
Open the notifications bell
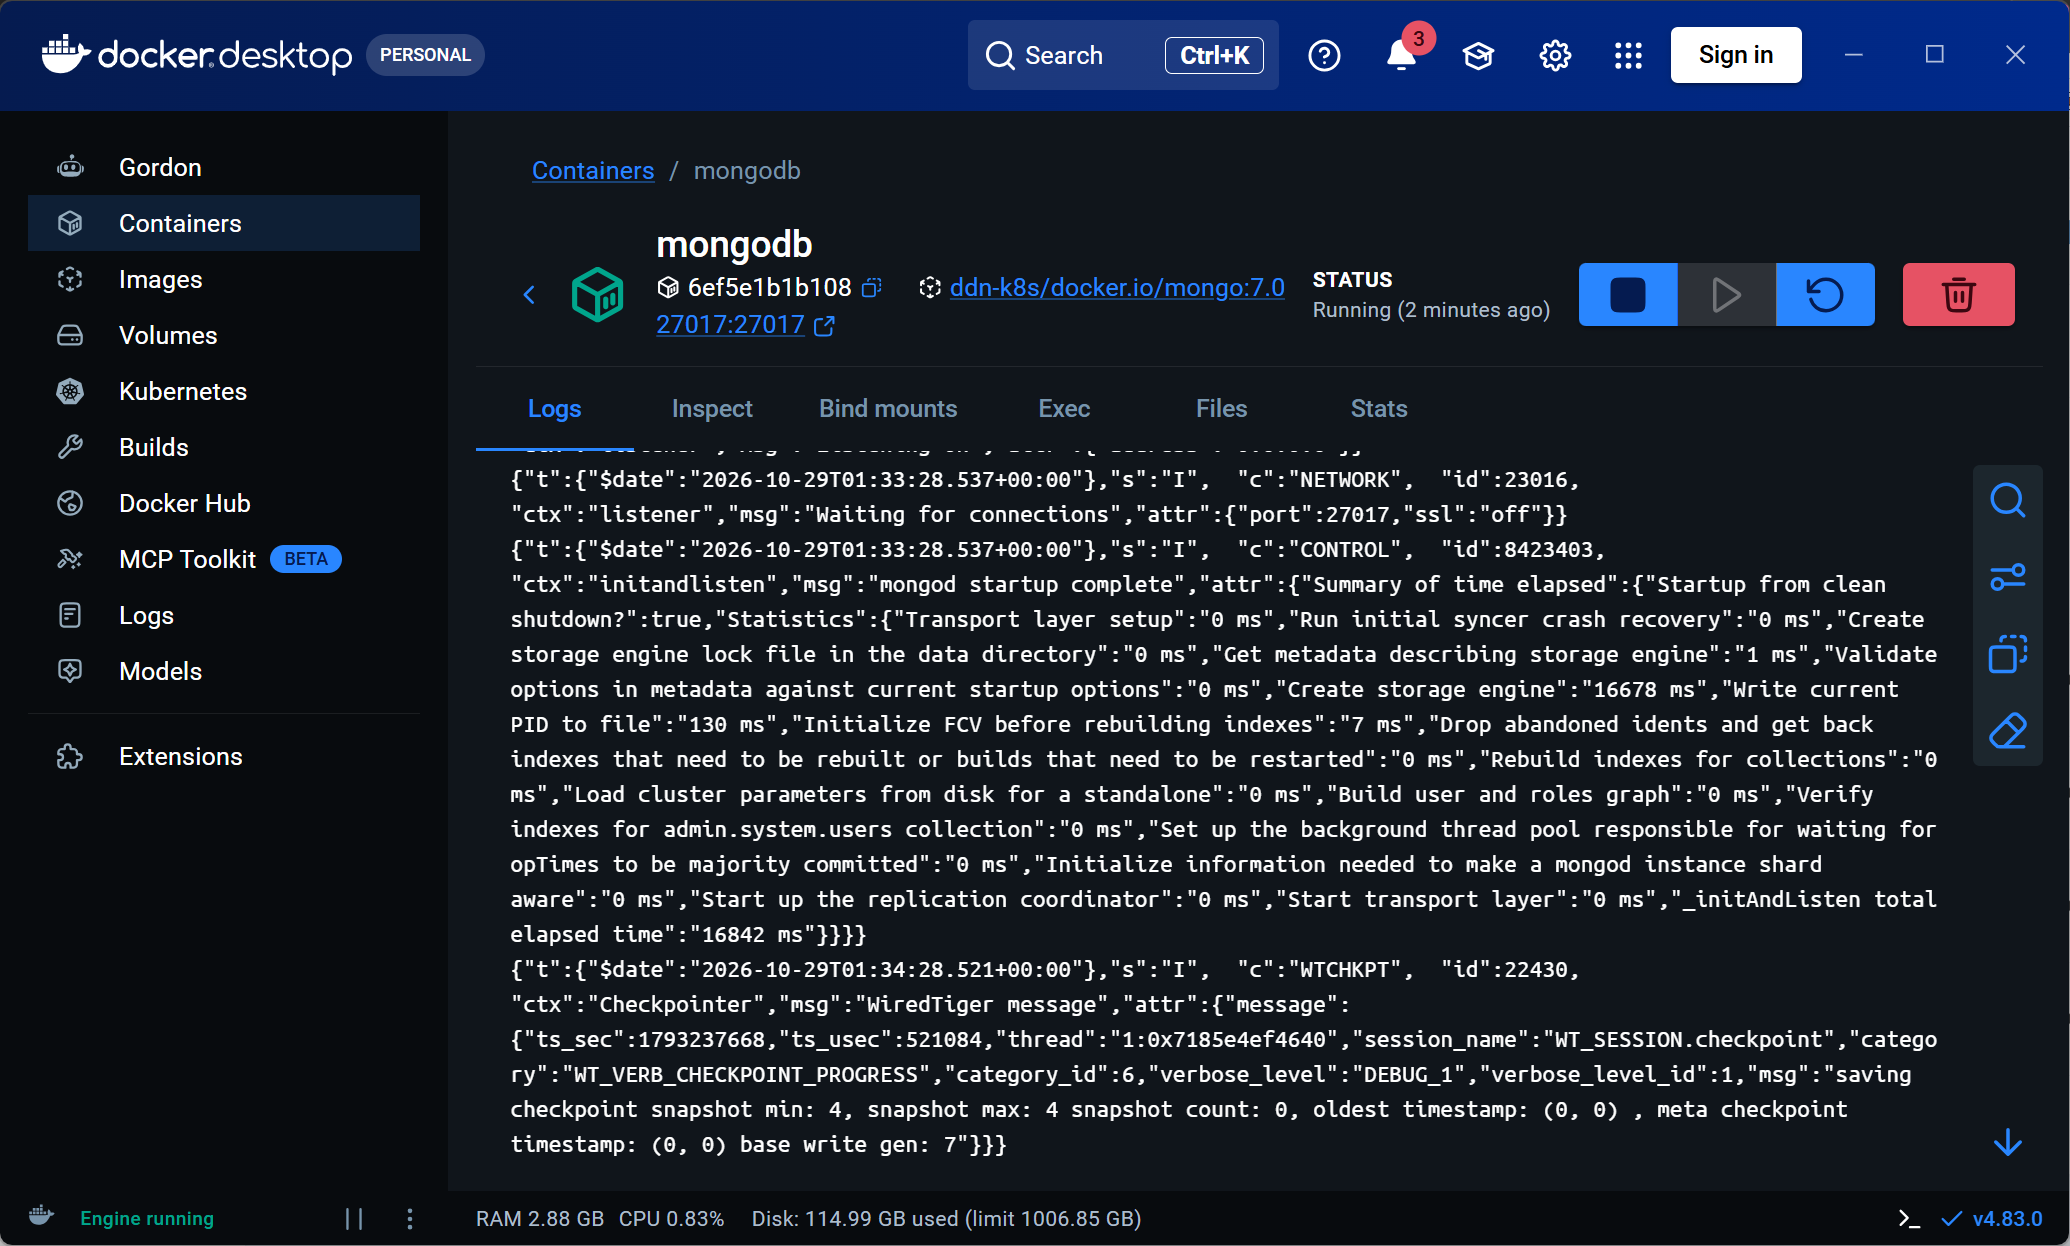point(1401,55)
